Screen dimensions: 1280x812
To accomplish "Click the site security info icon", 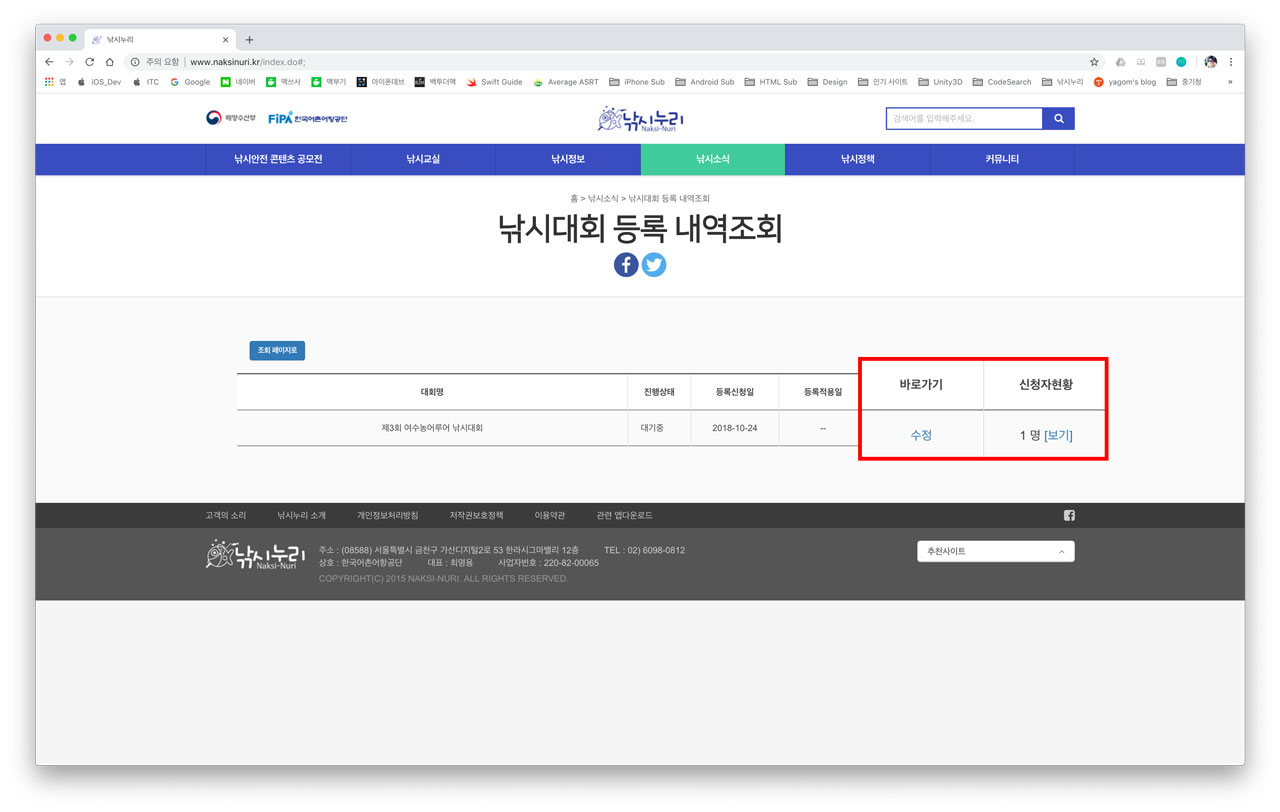I will [133, 60].
